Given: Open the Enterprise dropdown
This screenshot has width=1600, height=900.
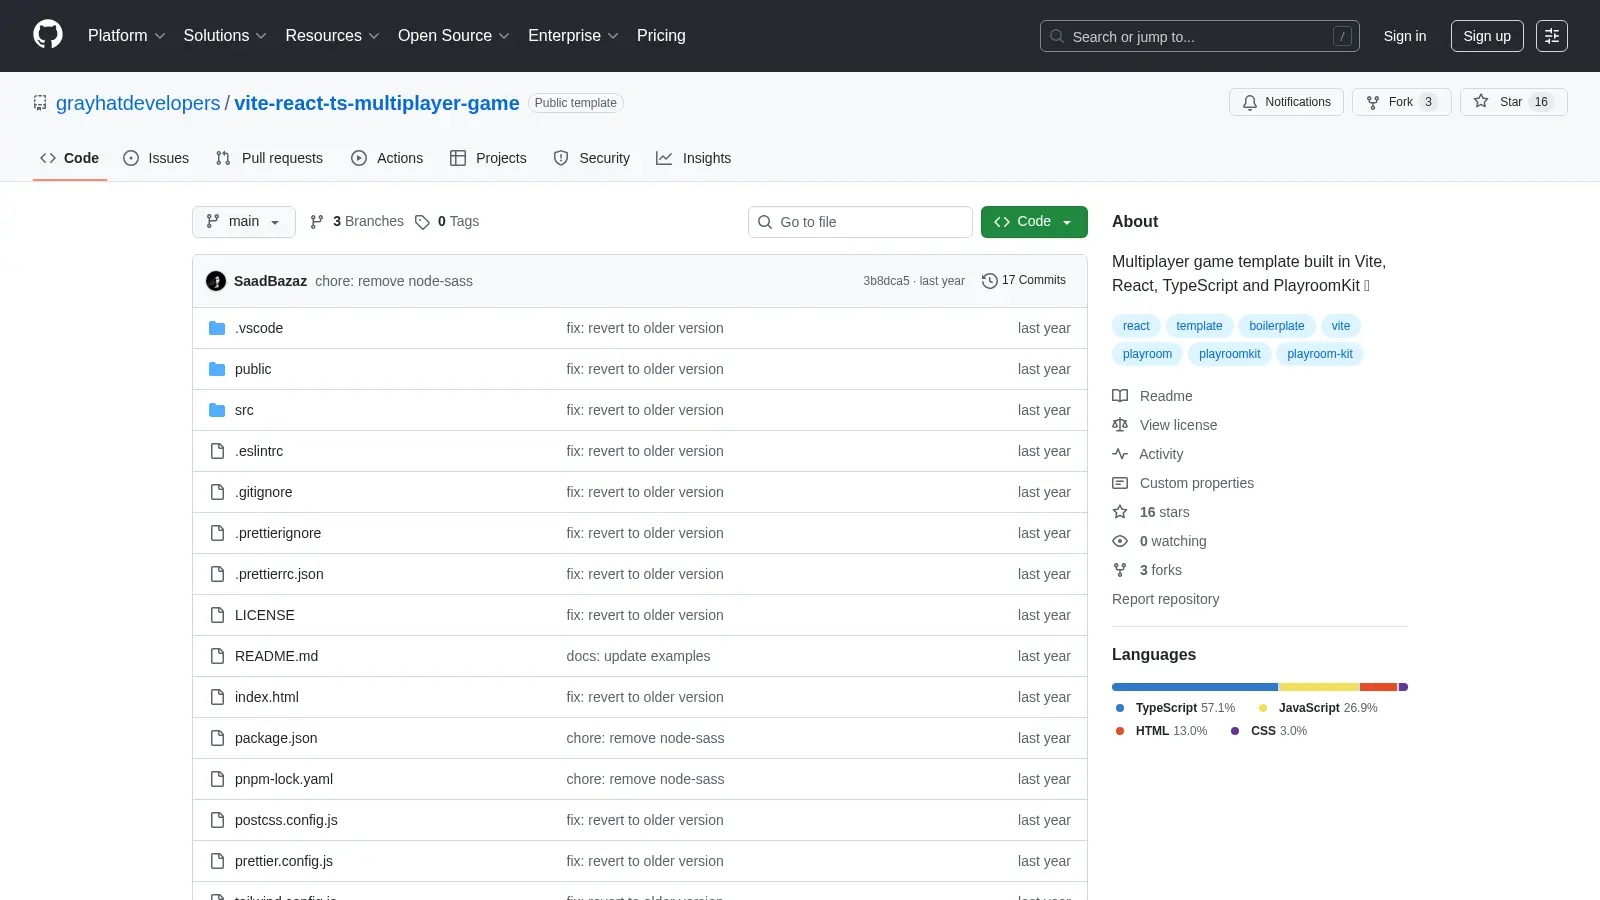Looking at the screenshot, I should (x=573, y=36).
